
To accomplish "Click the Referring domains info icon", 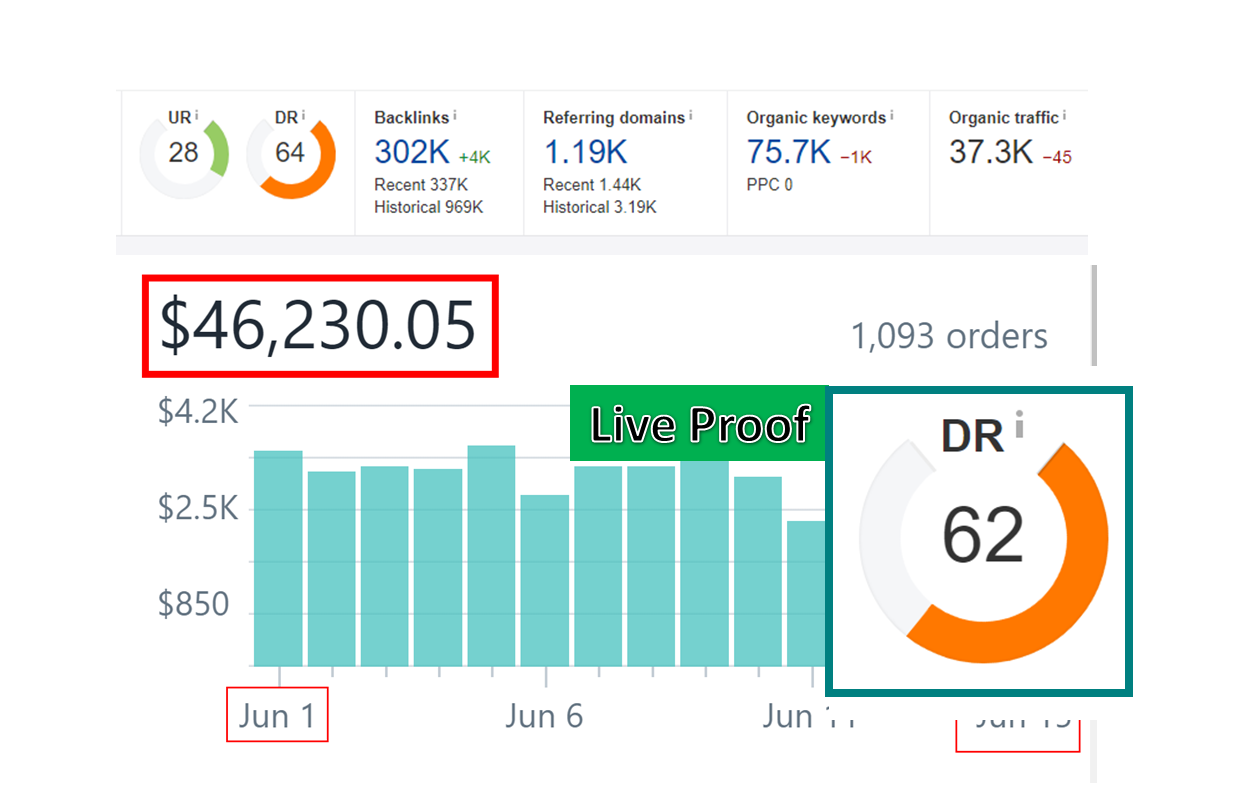I will [691, 116].
